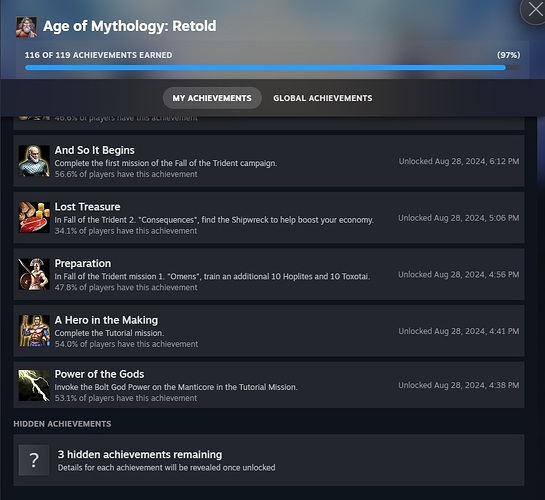Select the 'Lost Treasure' title text
The height and width of the screenshot is (500, 545).
[x=87, y=207]
